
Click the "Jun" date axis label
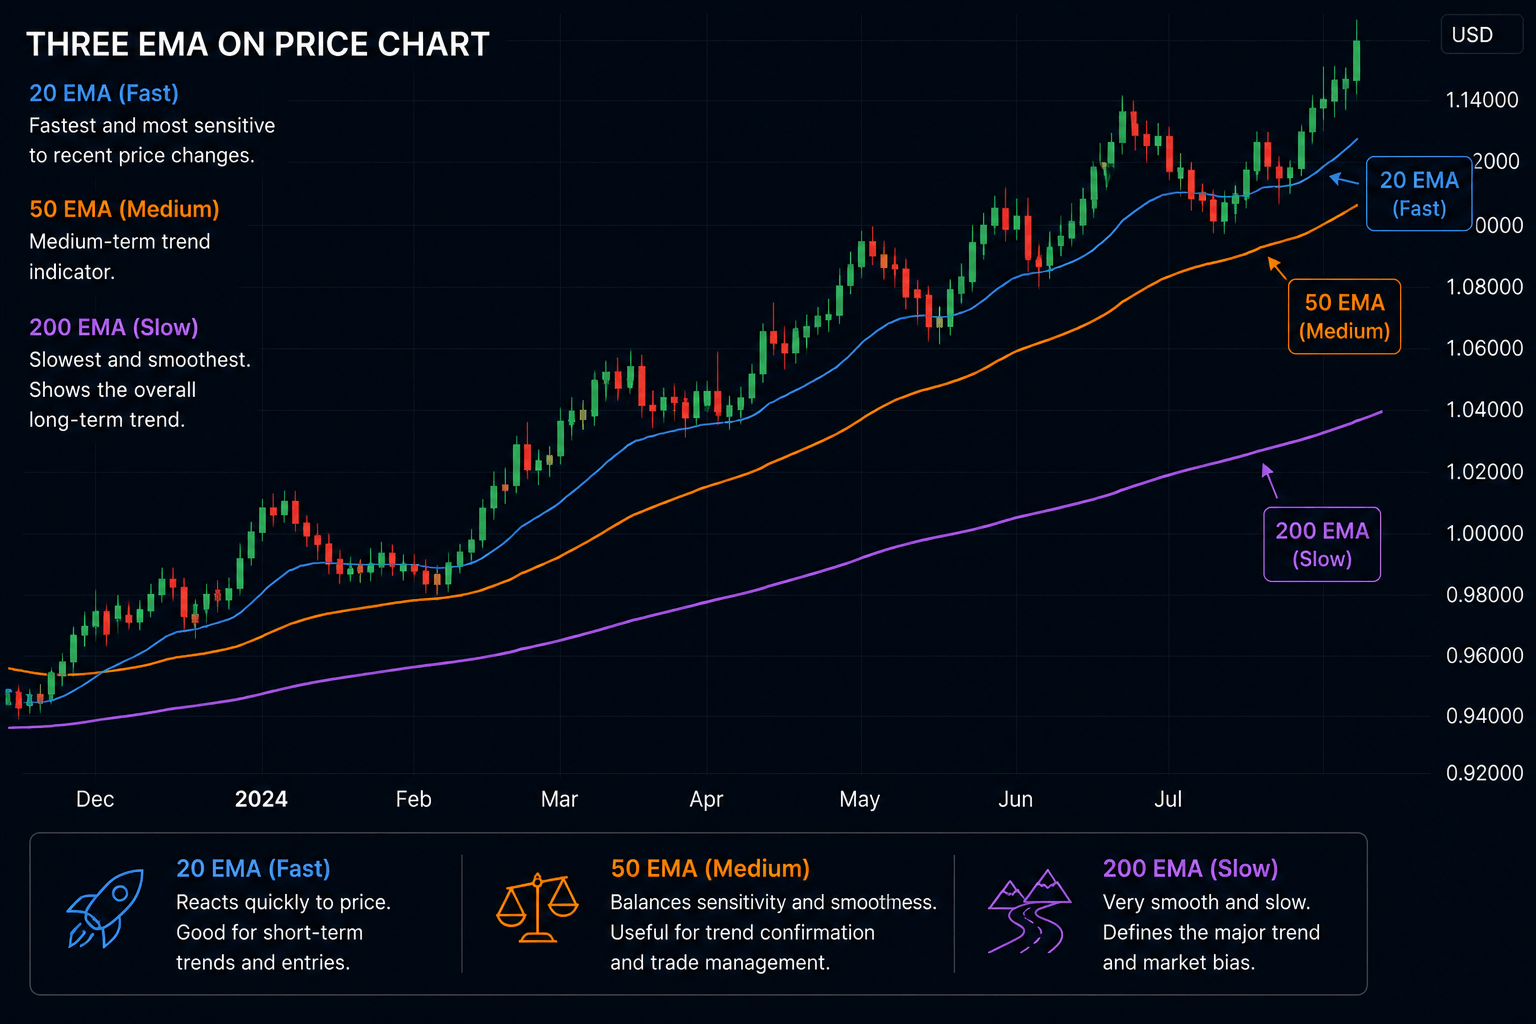pyautogui.click(x=1015, y=799)
